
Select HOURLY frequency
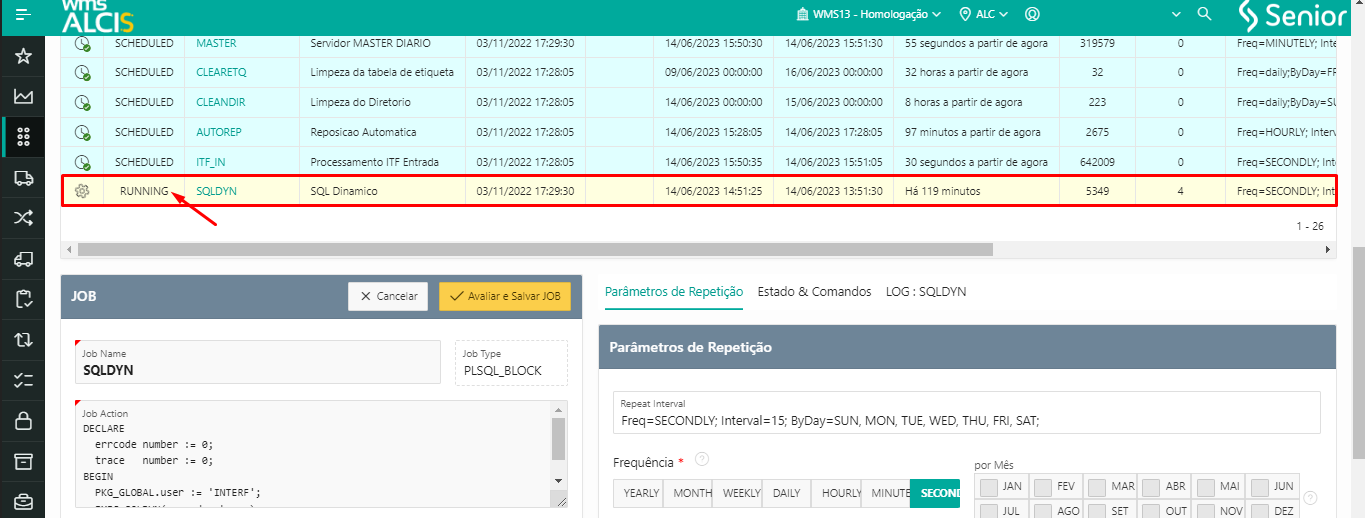pyautogui.click(x=835, y=493)
